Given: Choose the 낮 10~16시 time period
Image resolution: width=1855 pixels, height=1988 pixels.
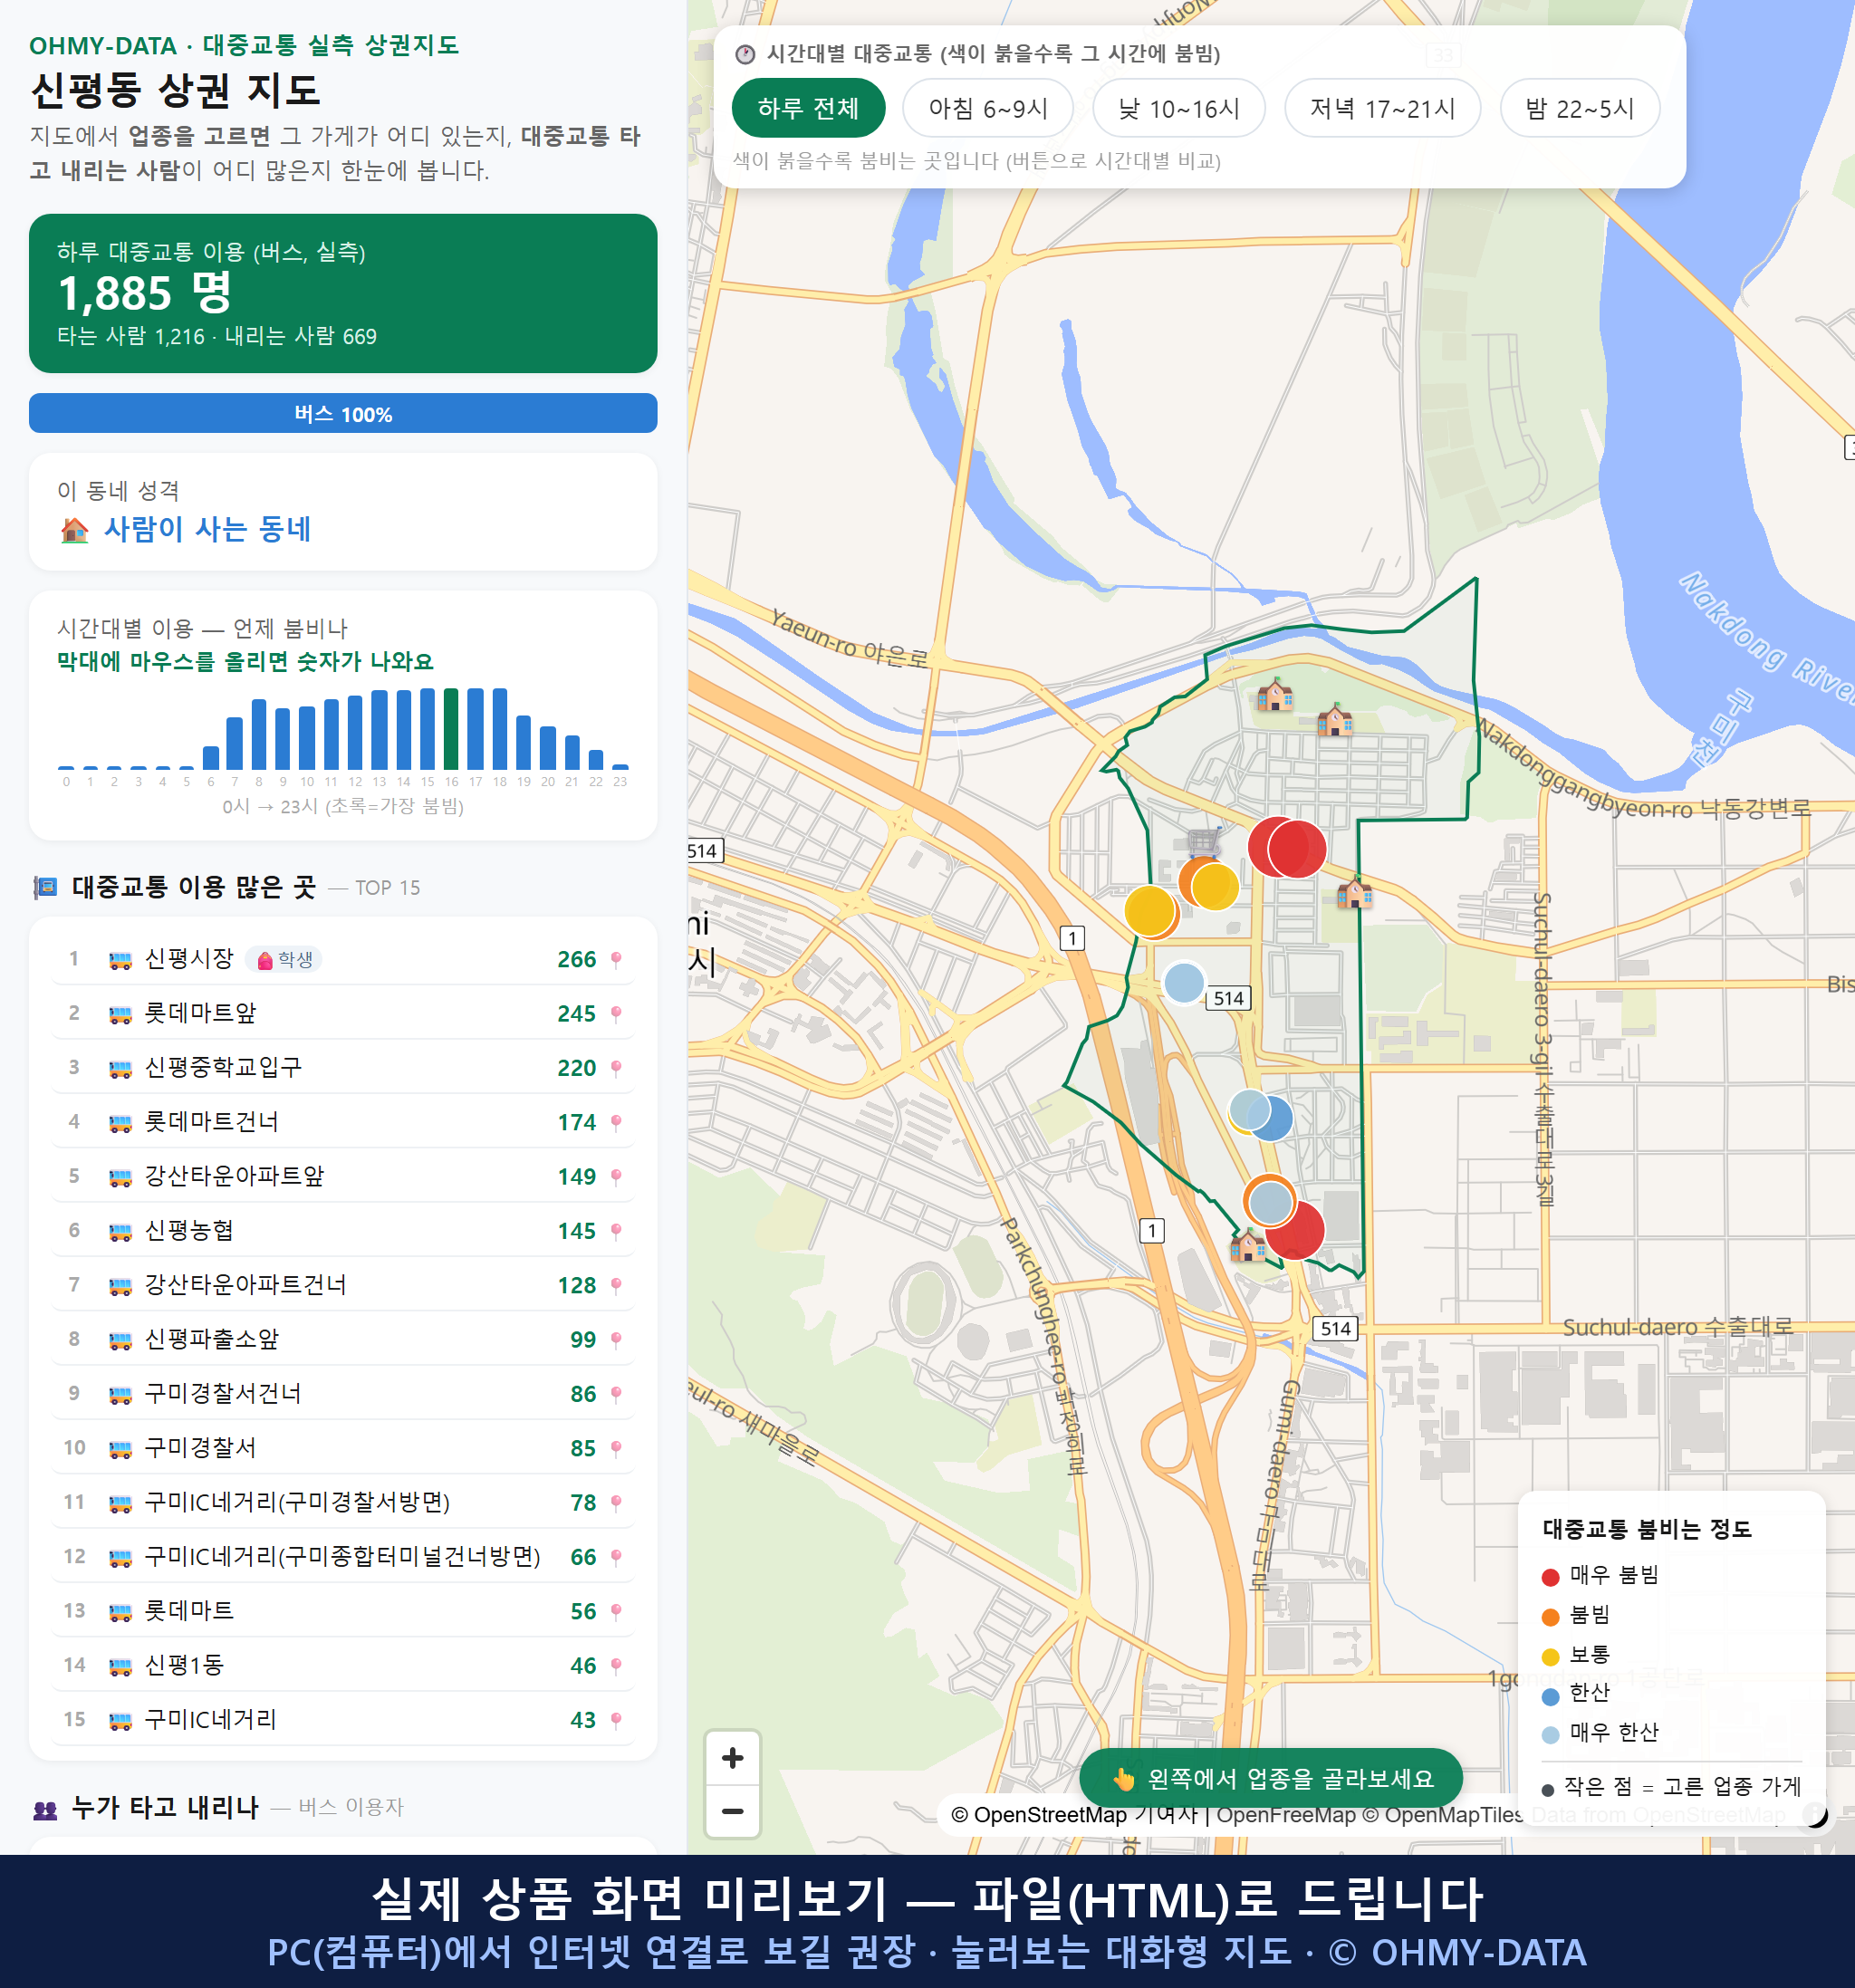Looking at the screenshot, I should [1179, 108].
